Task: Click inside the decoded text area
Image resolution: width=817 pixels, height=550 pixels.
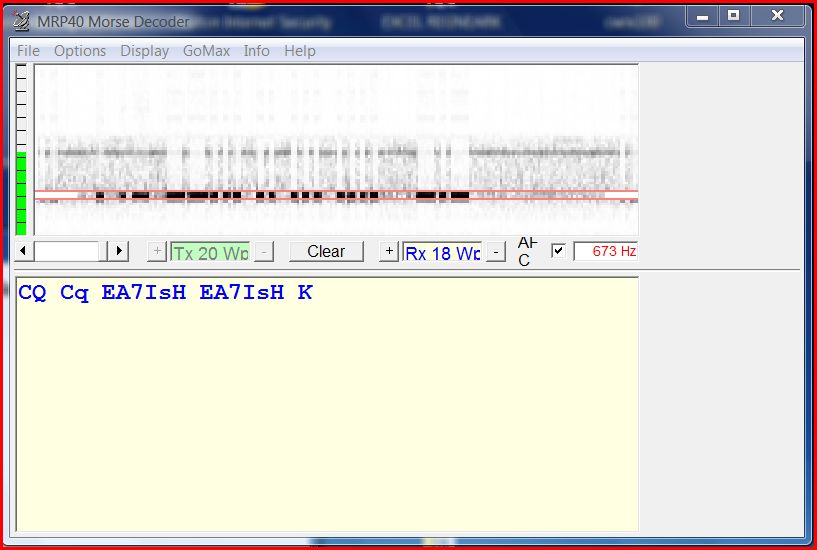Action: [x=327, y=400]
